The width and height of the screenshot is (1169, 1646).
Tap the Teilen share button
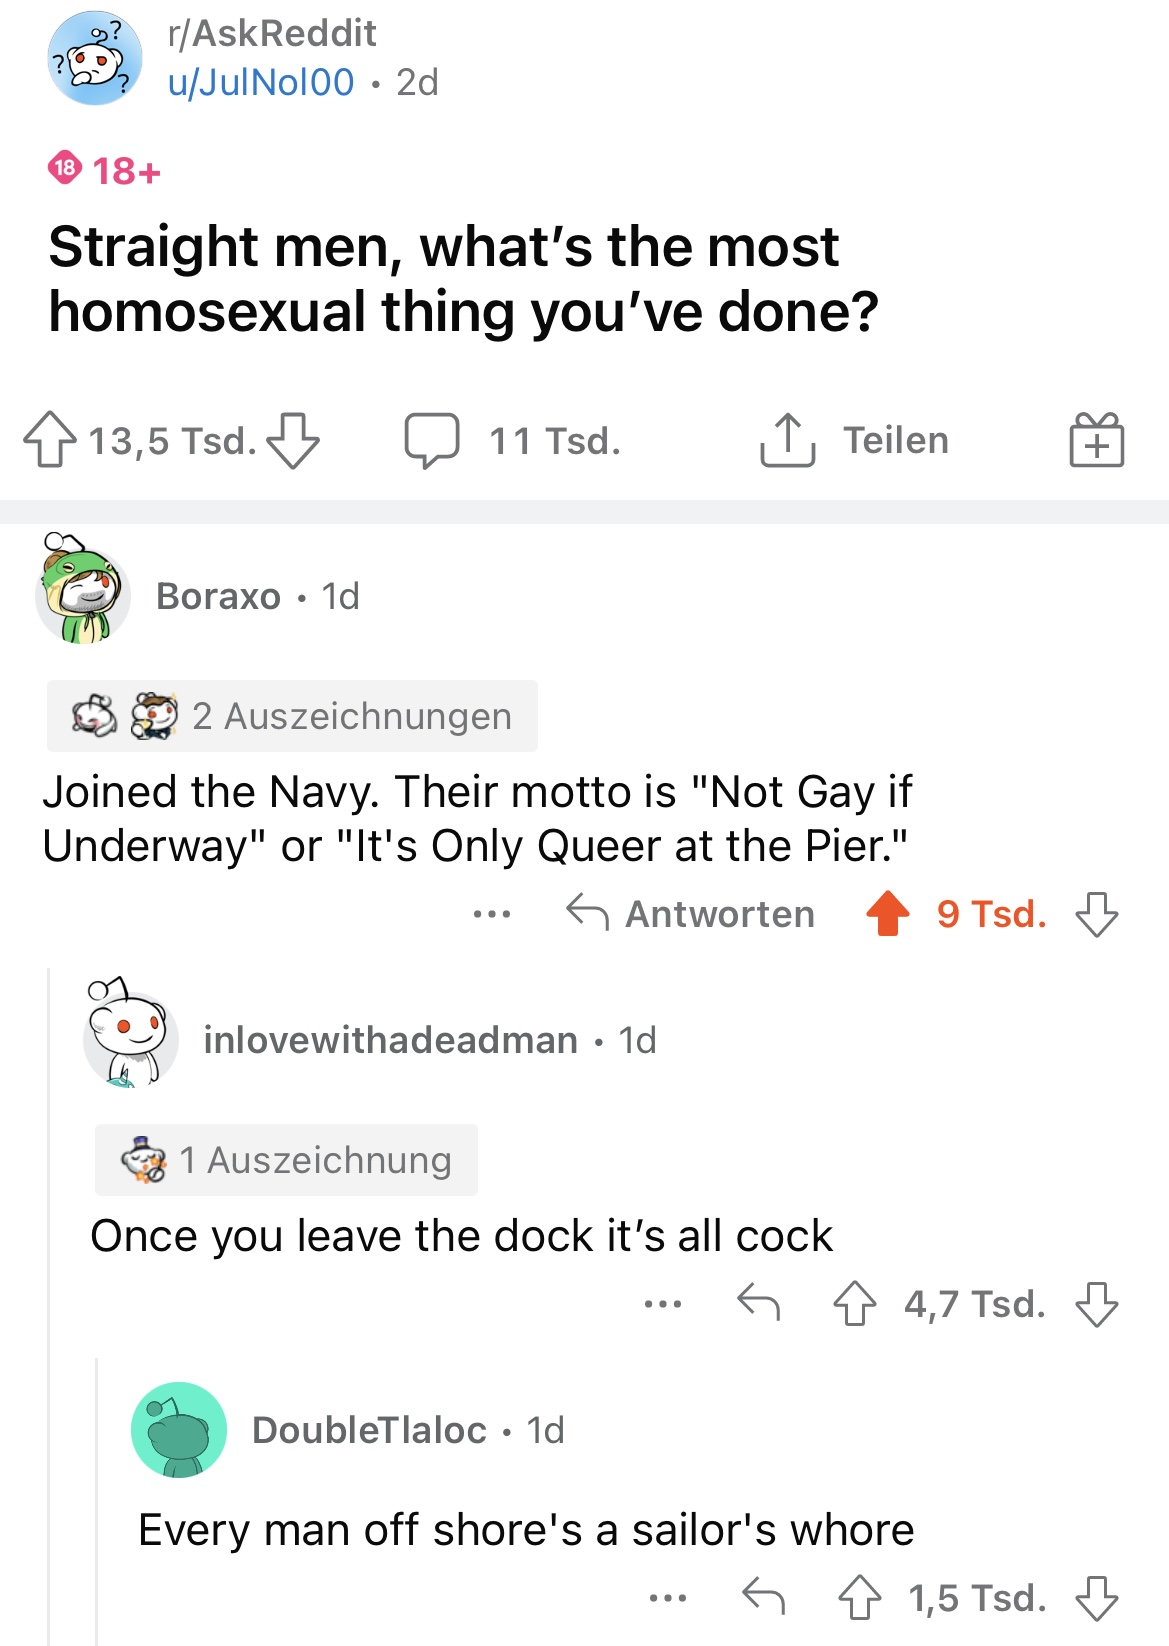[x=855, y=441]
